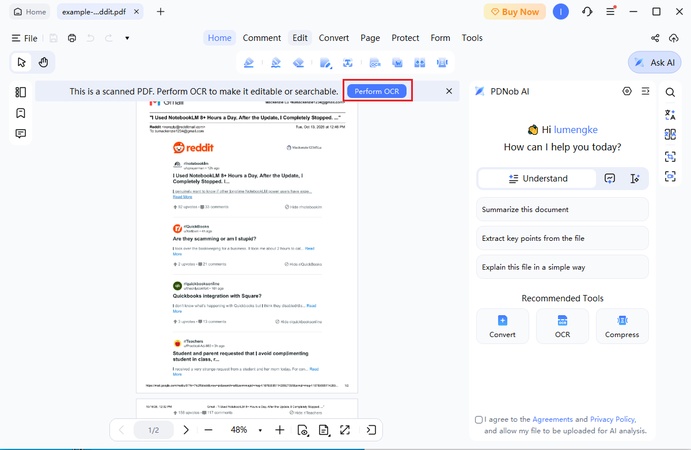Image resolution: width=691 pixels, height=450 pixels.
Task: Close the example-...ddit.pdf tab
Action: click(x=136, y=12)
